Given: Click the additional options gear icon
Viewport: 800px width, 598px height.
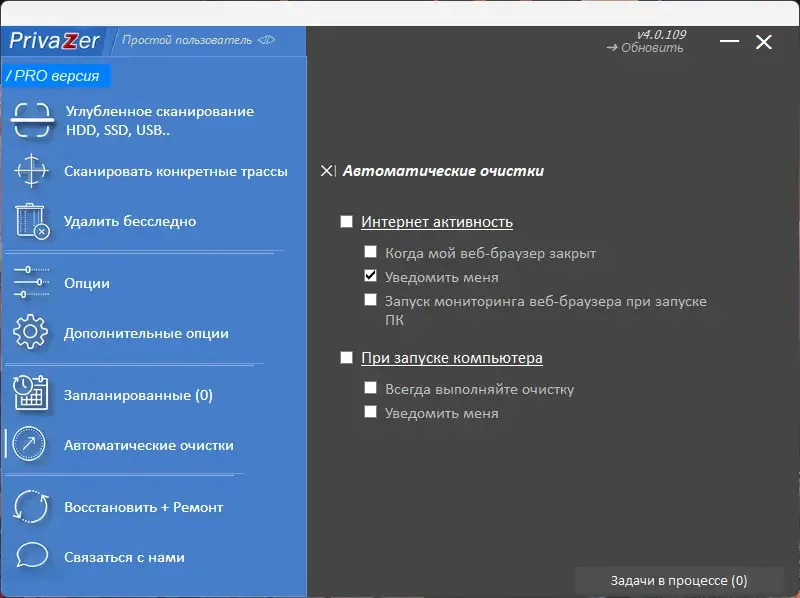Looking at the screenshot, I should tap(33, 332).
